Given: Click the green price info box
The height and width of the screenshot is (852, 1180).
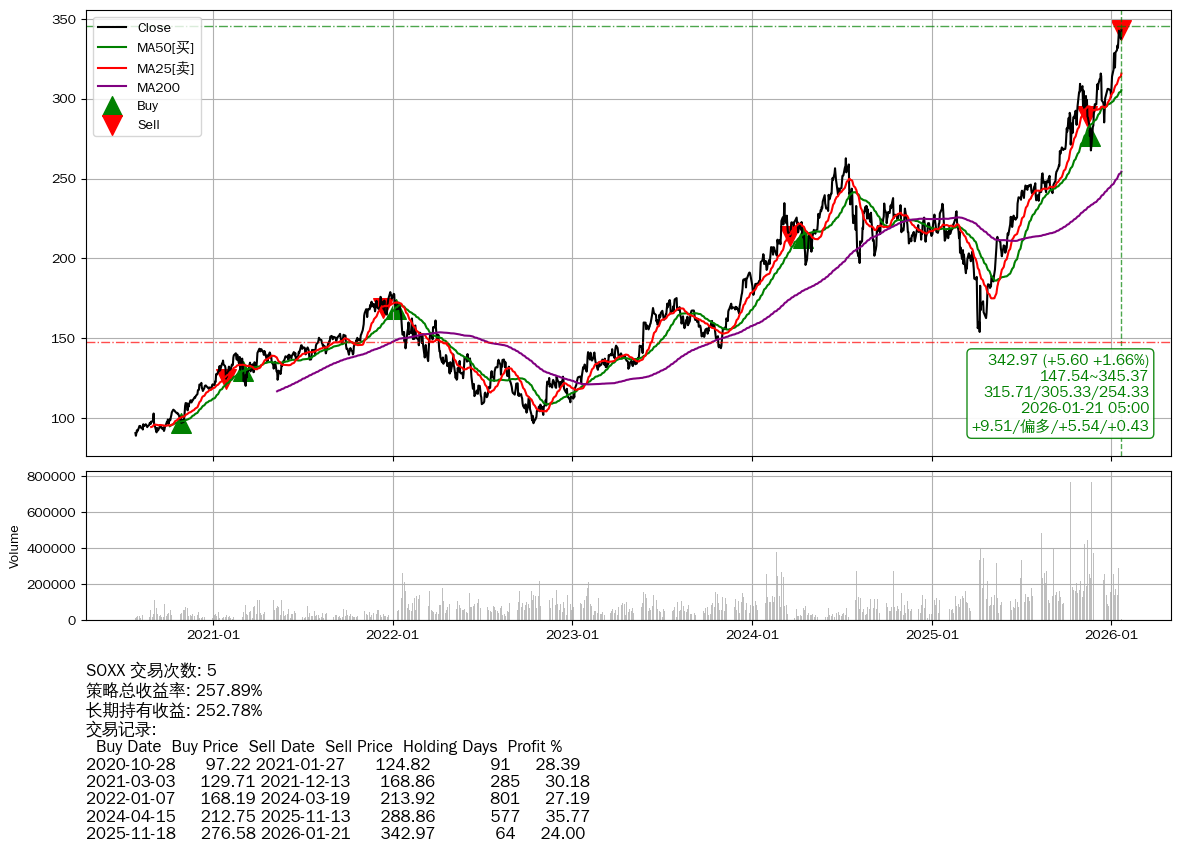Looking at the screenshot, I should 1060,392.
